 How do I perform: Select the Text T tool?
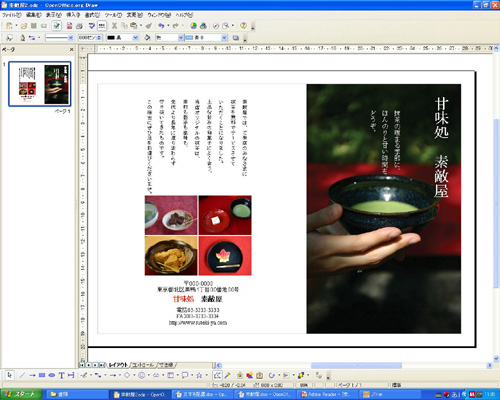point(61,375)
